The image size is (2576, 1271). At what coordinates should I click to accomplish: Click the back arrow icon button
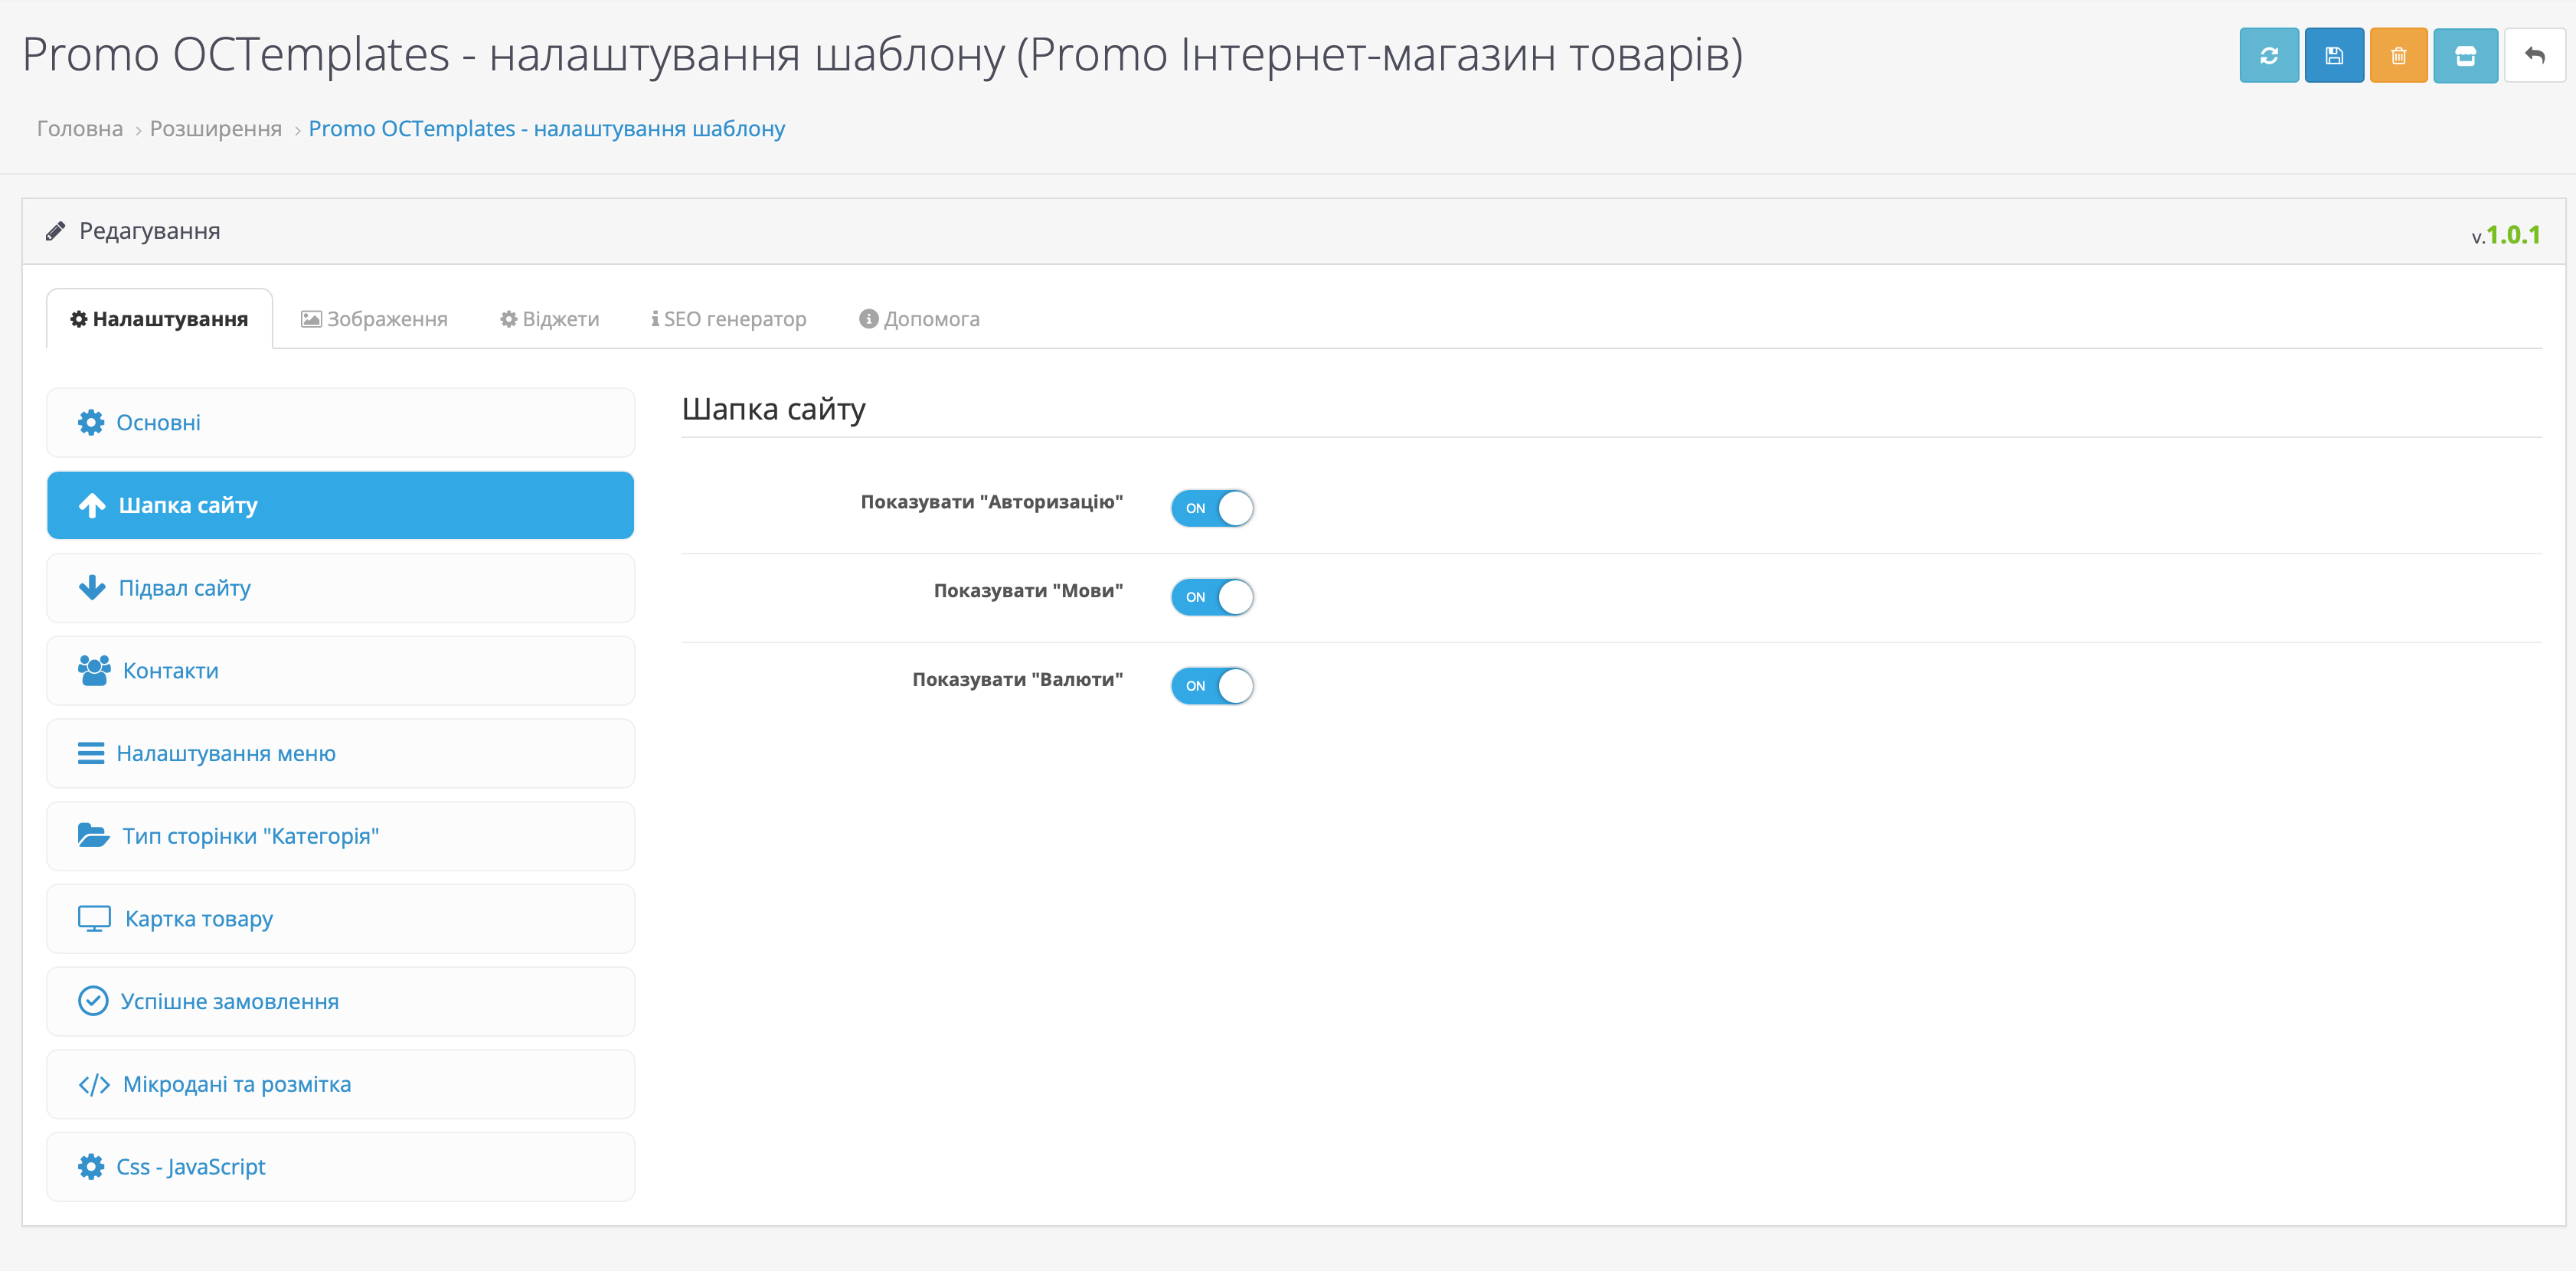[2534, 56]
